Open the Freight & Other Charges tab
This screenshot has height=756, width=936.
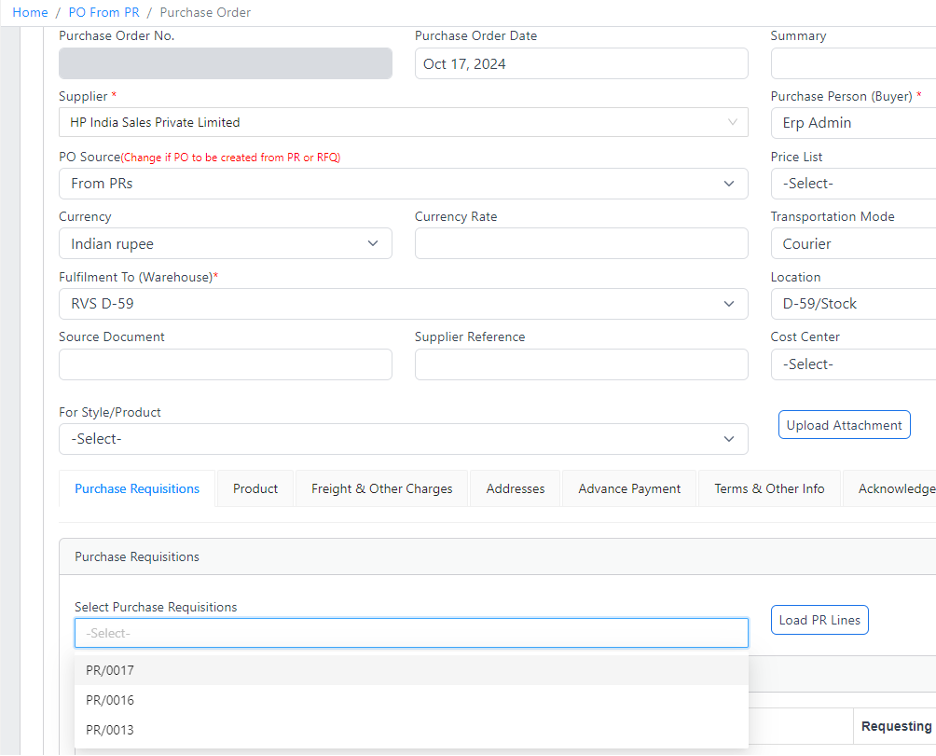click(x=381, y=489)
